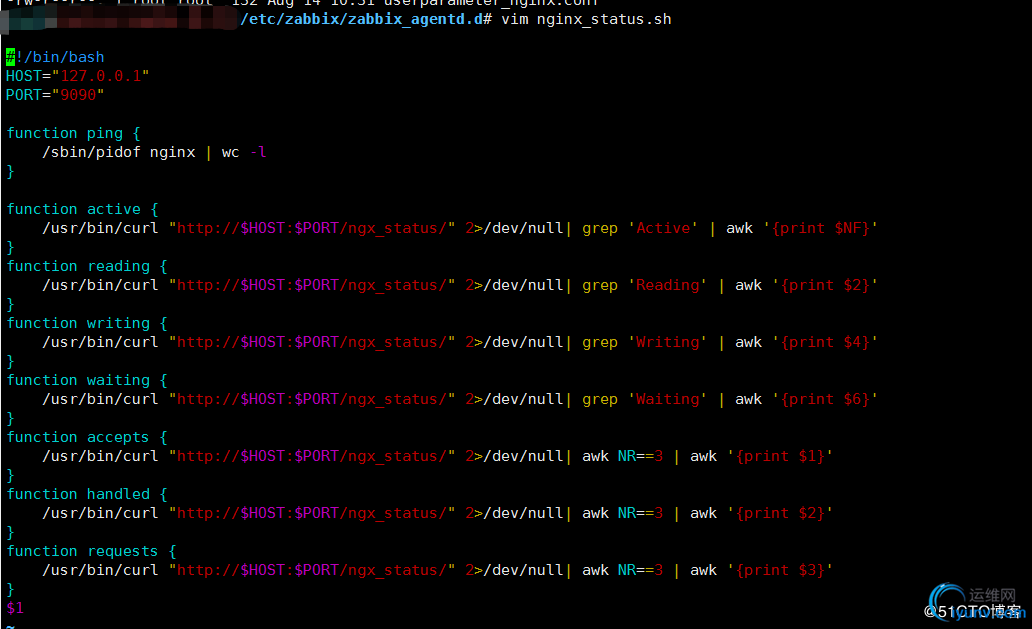Click awk '{print $1}' in accepts function

pos(761,457)
